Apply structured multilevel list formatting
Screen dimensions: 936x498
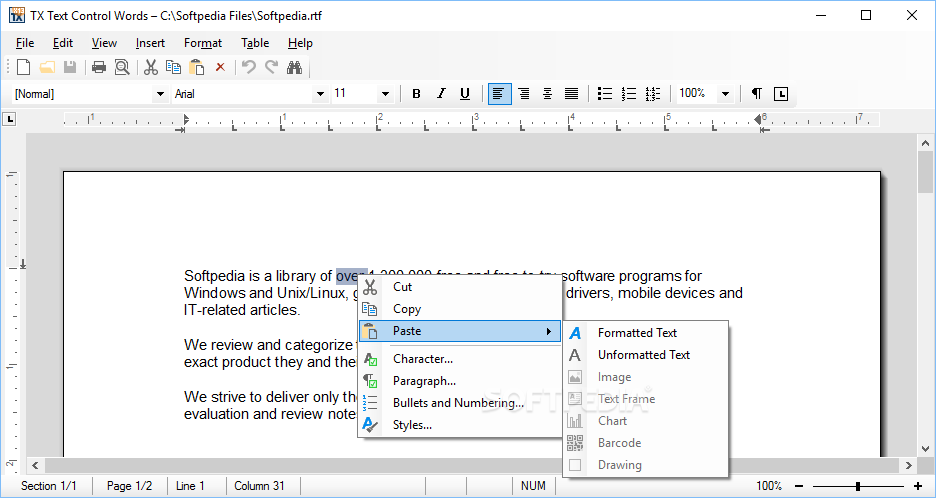(652, 94)
